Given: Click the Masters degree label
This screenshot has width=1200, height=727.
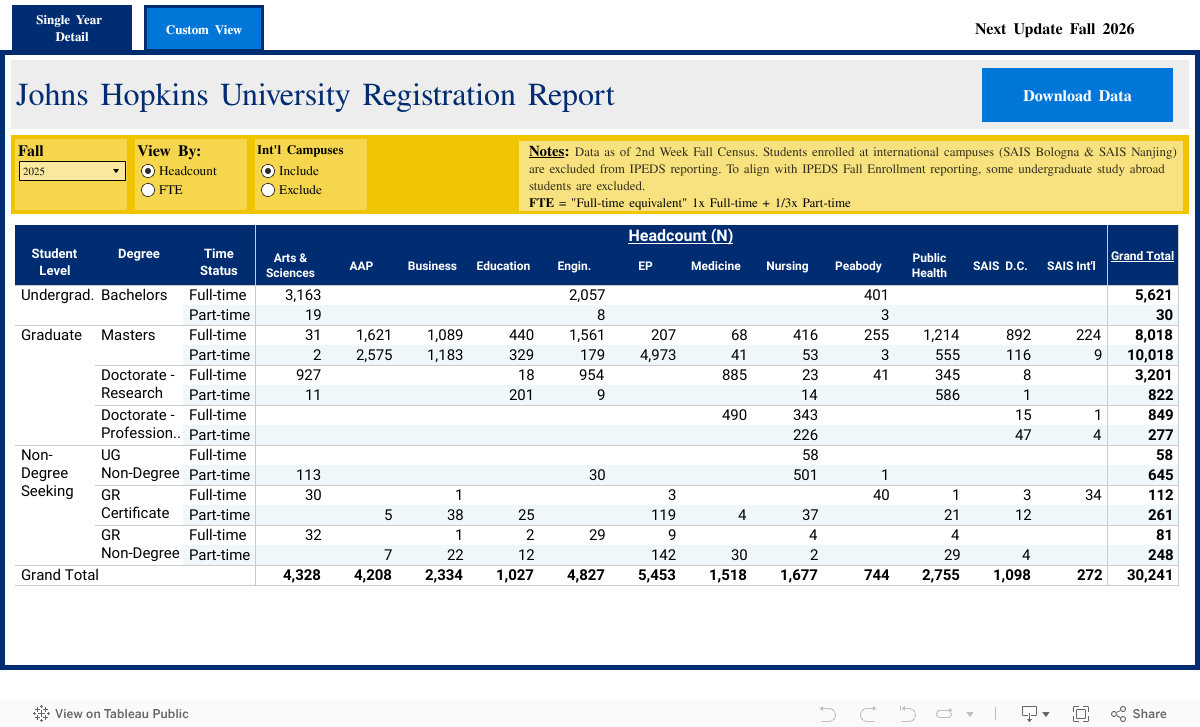Looking at the screenshot, I should click(x=128, y=335).
